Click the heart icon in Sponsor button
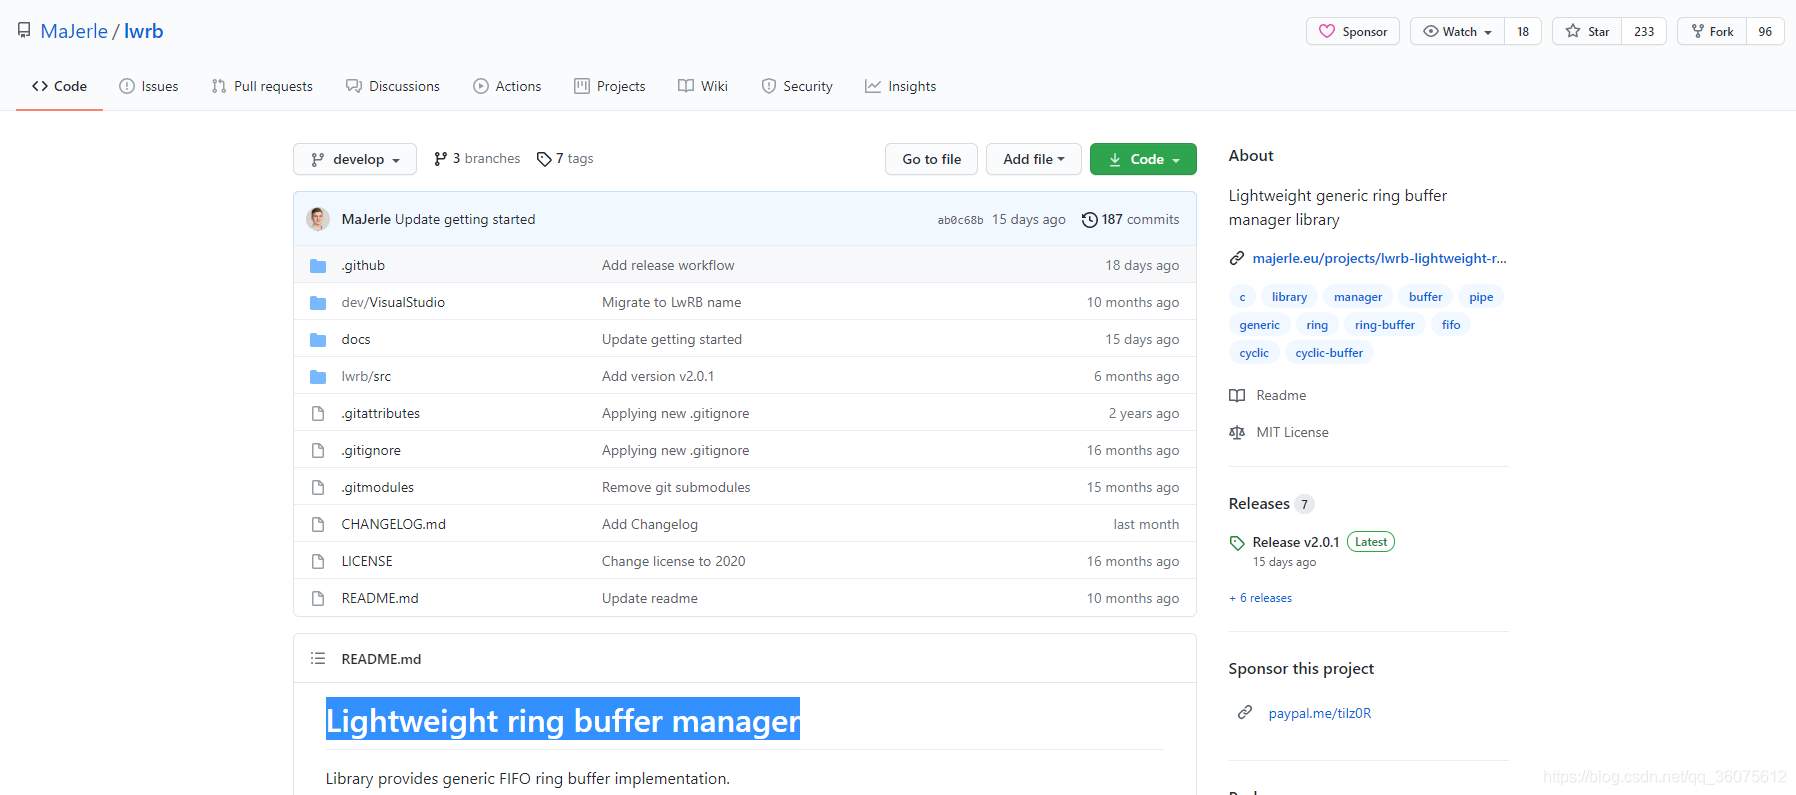Image resolution: width=1796 pixels, height=795 pixels. tap(1327, 31)
